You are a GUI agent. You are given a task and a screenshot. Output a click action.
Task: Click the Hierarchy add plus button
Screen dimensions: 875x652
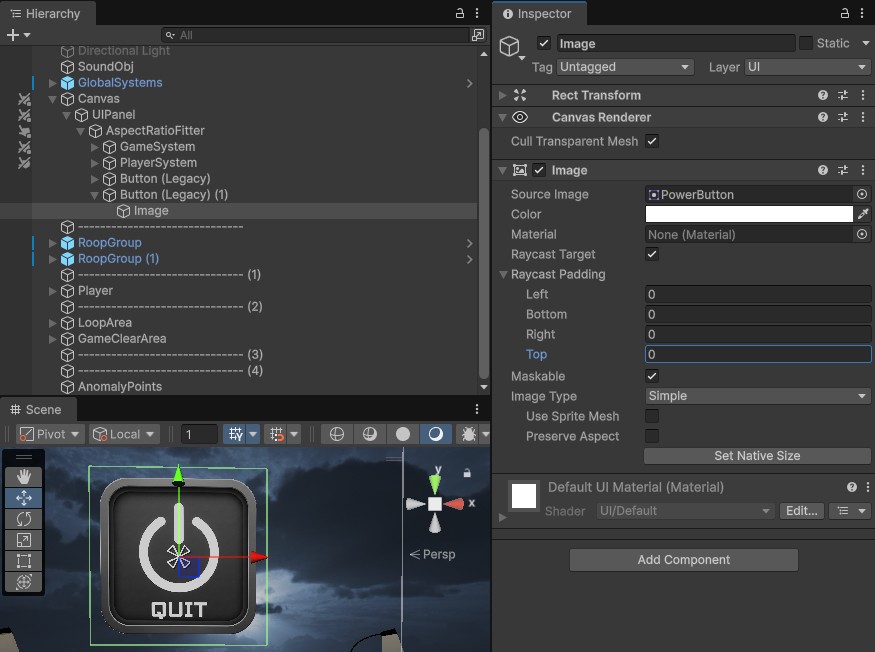click(x=13, y=35)
